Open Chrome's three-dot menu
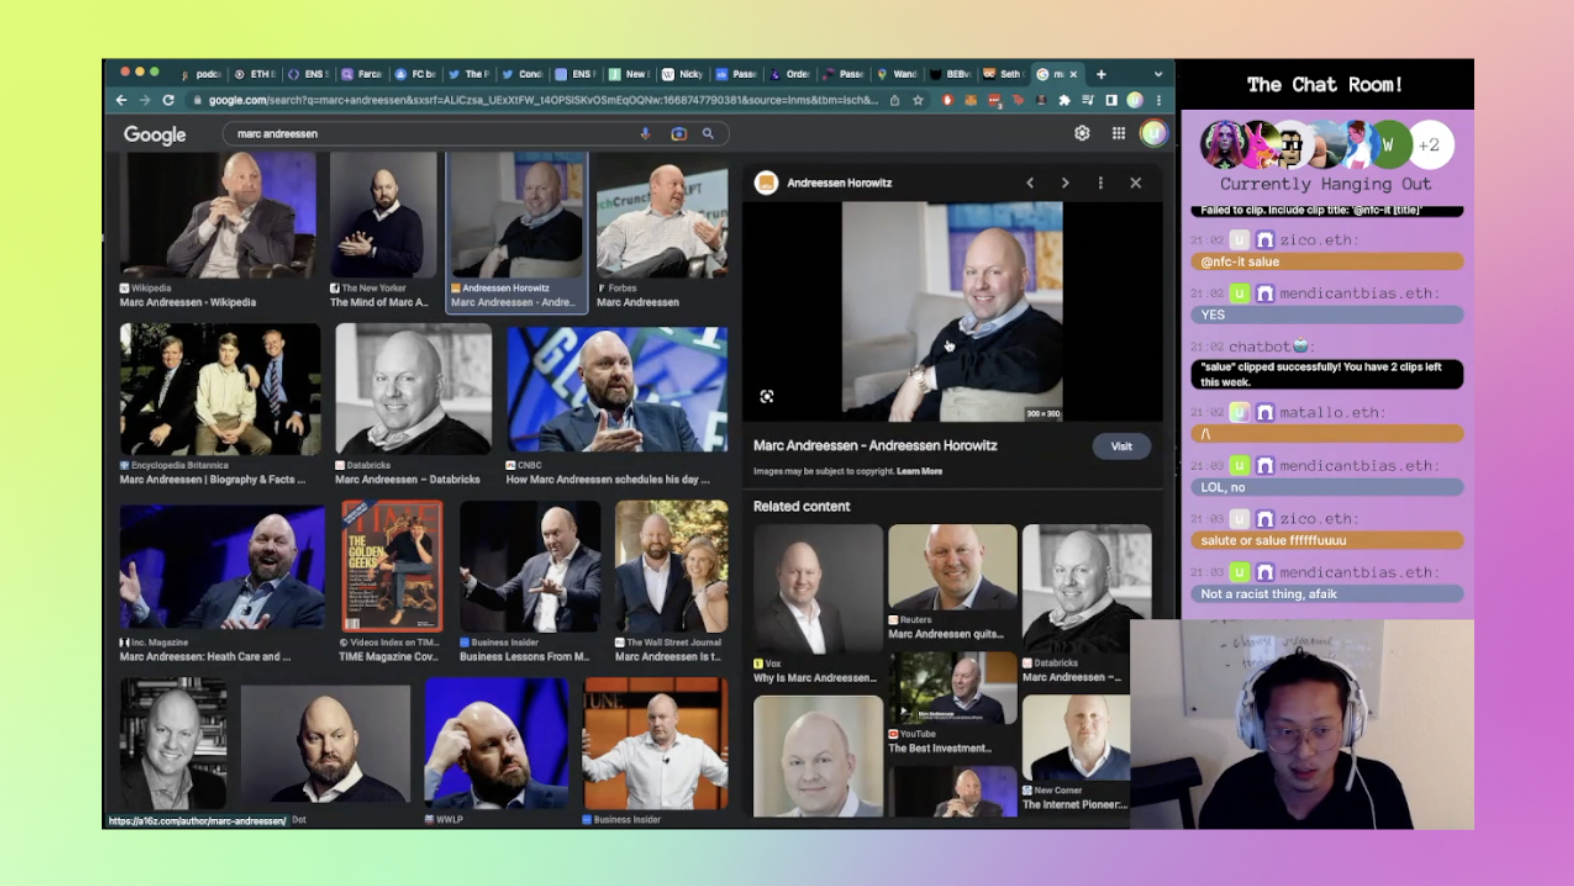Screen dimensions: 1574x886 [1159, 100]
